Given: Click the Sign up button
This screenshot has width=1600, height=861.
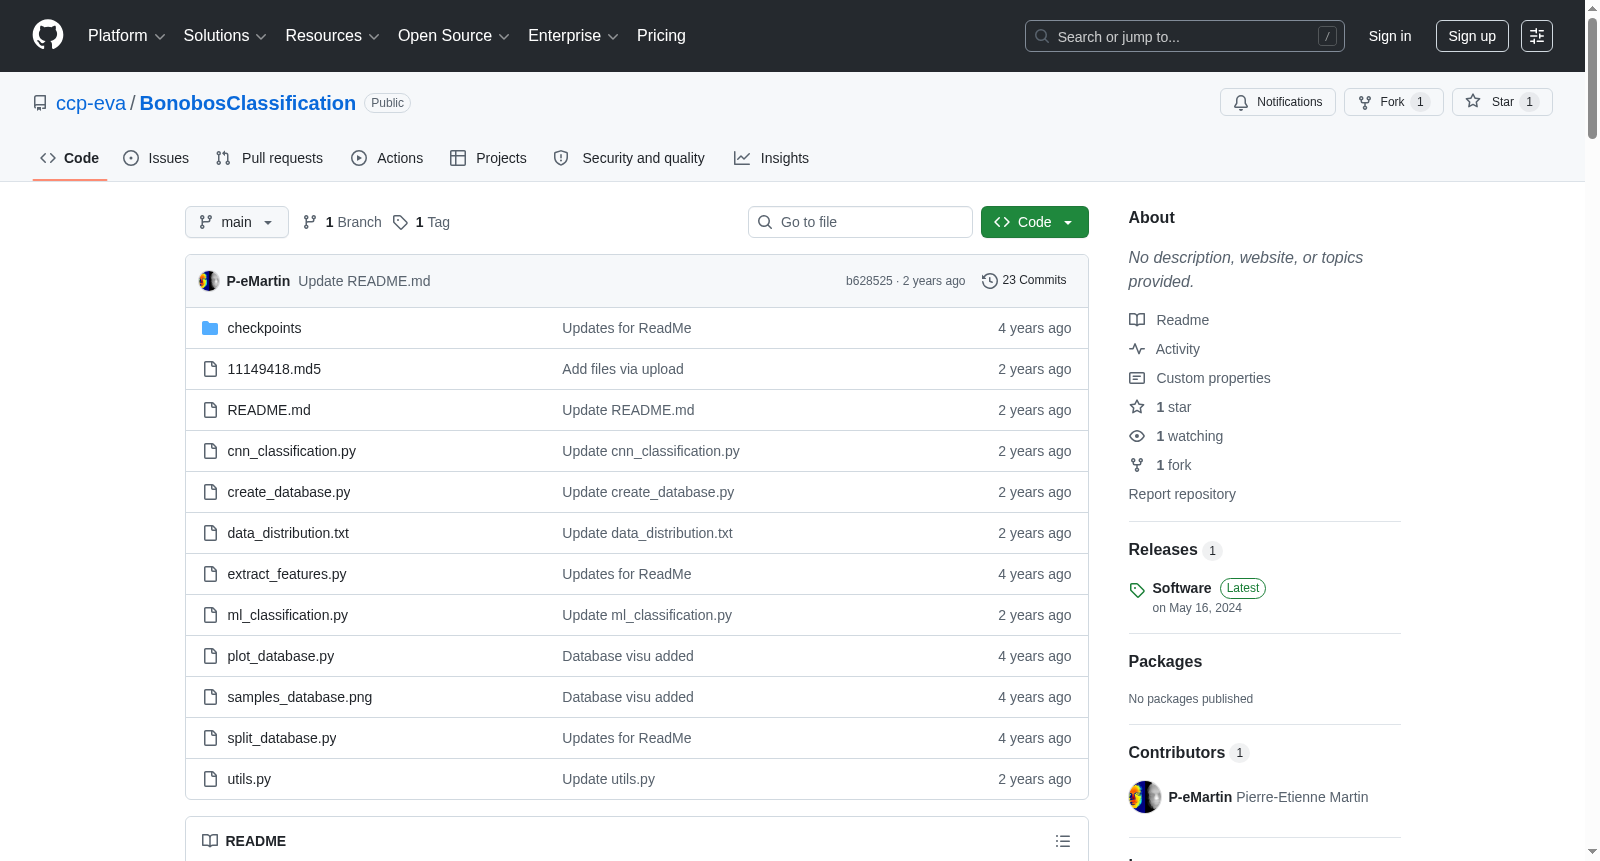Looking at the screenshot, I should pos(1472,36).
